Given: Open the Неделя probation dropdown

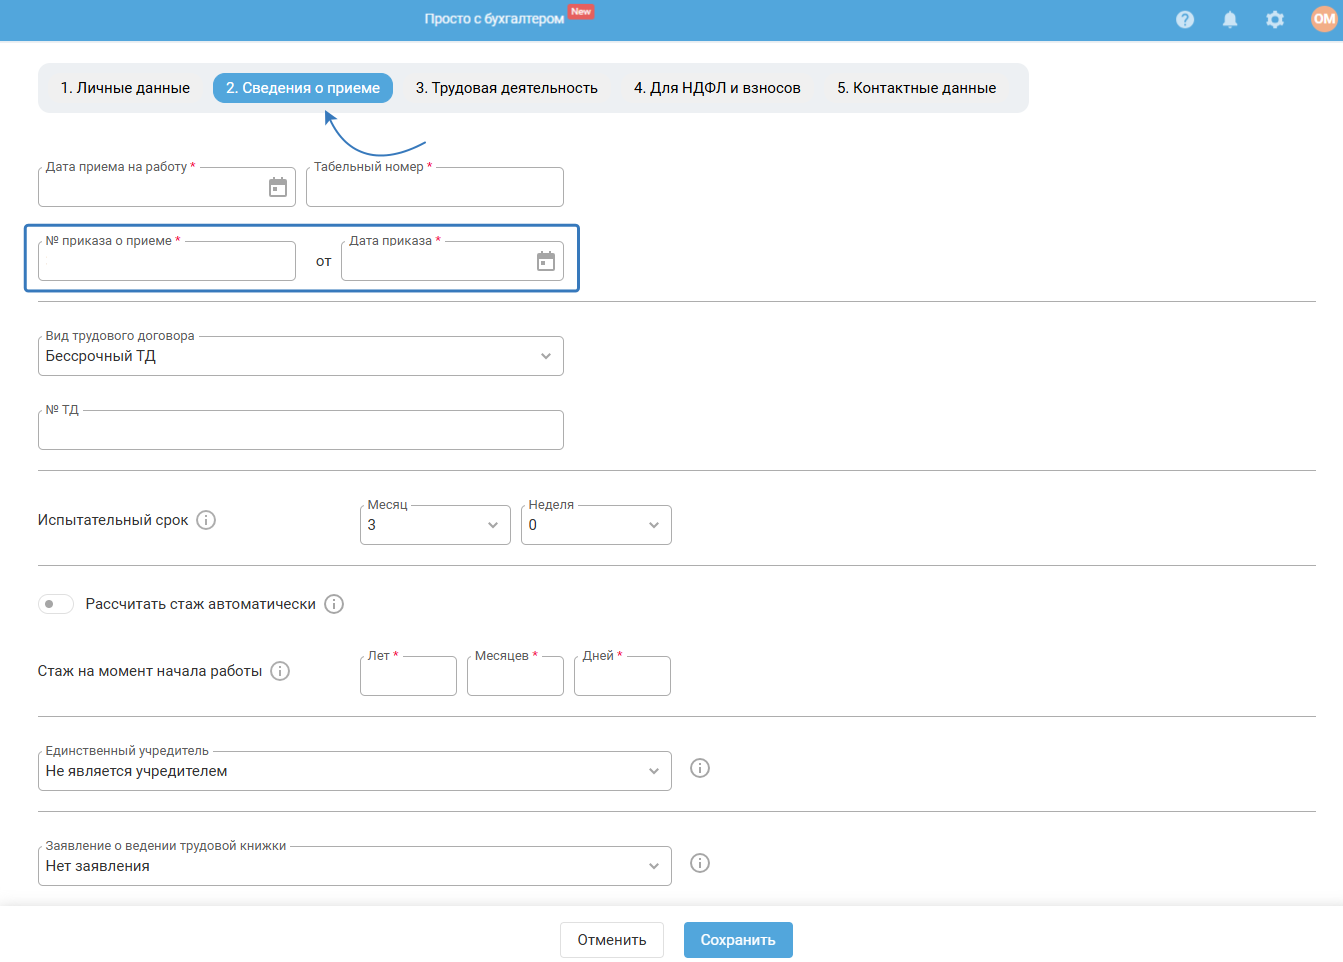Looking at the screenshot, I should pos(596,525).
